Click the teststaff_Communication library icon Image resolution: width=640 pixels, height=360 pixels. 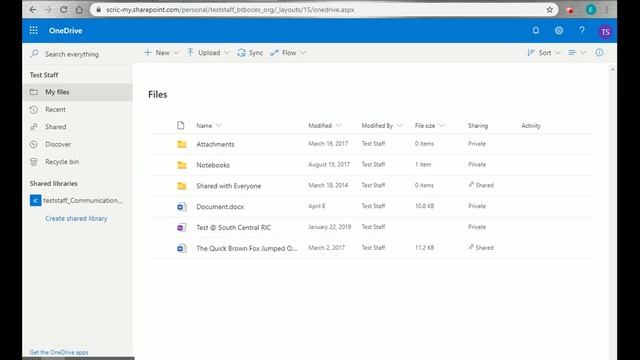[36, 200]
